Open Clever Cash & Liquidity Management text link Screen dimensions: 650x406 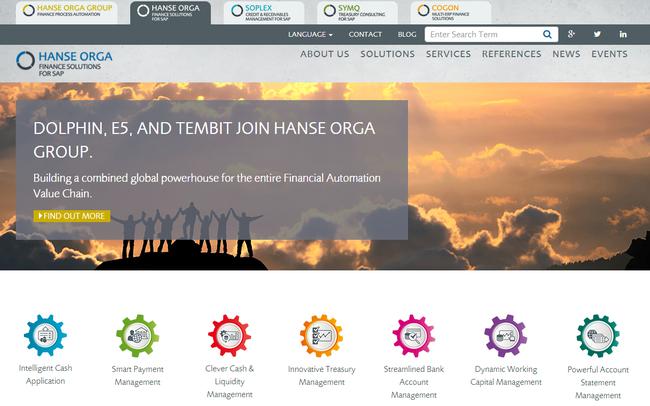click(229, 382)
